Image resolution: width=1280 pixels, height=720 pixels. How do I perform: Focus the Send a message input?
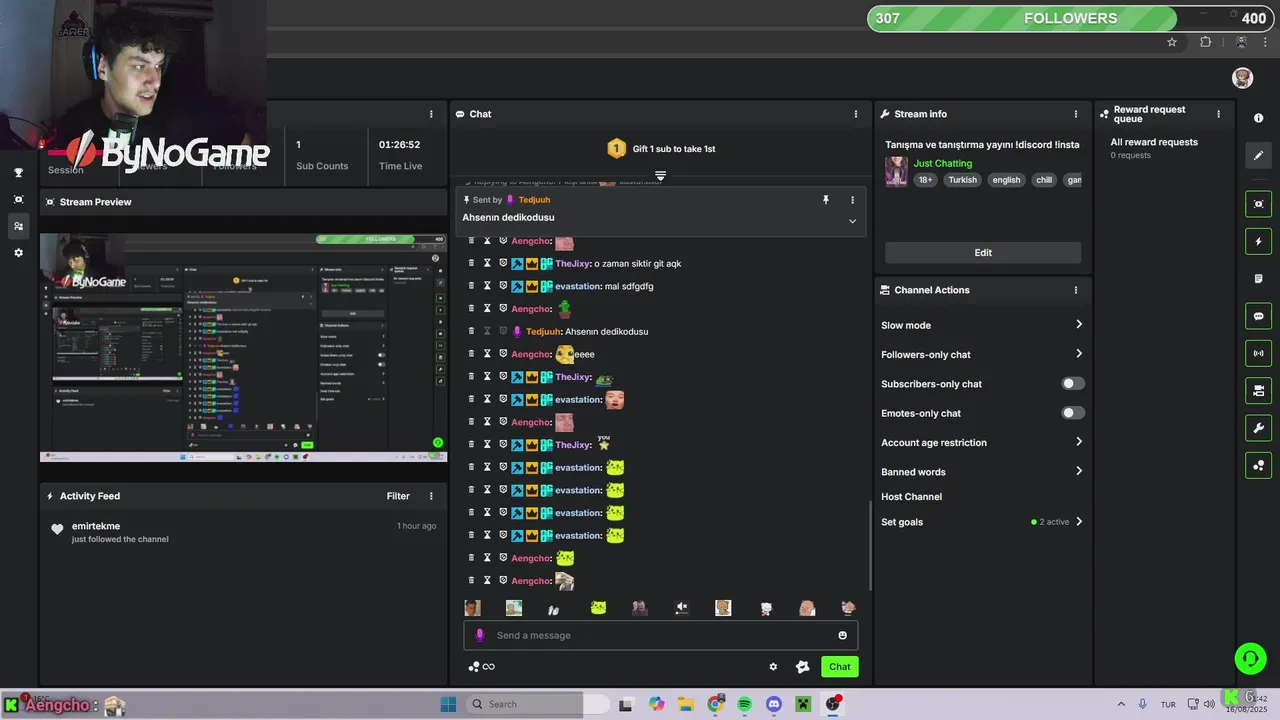(660, 635)
